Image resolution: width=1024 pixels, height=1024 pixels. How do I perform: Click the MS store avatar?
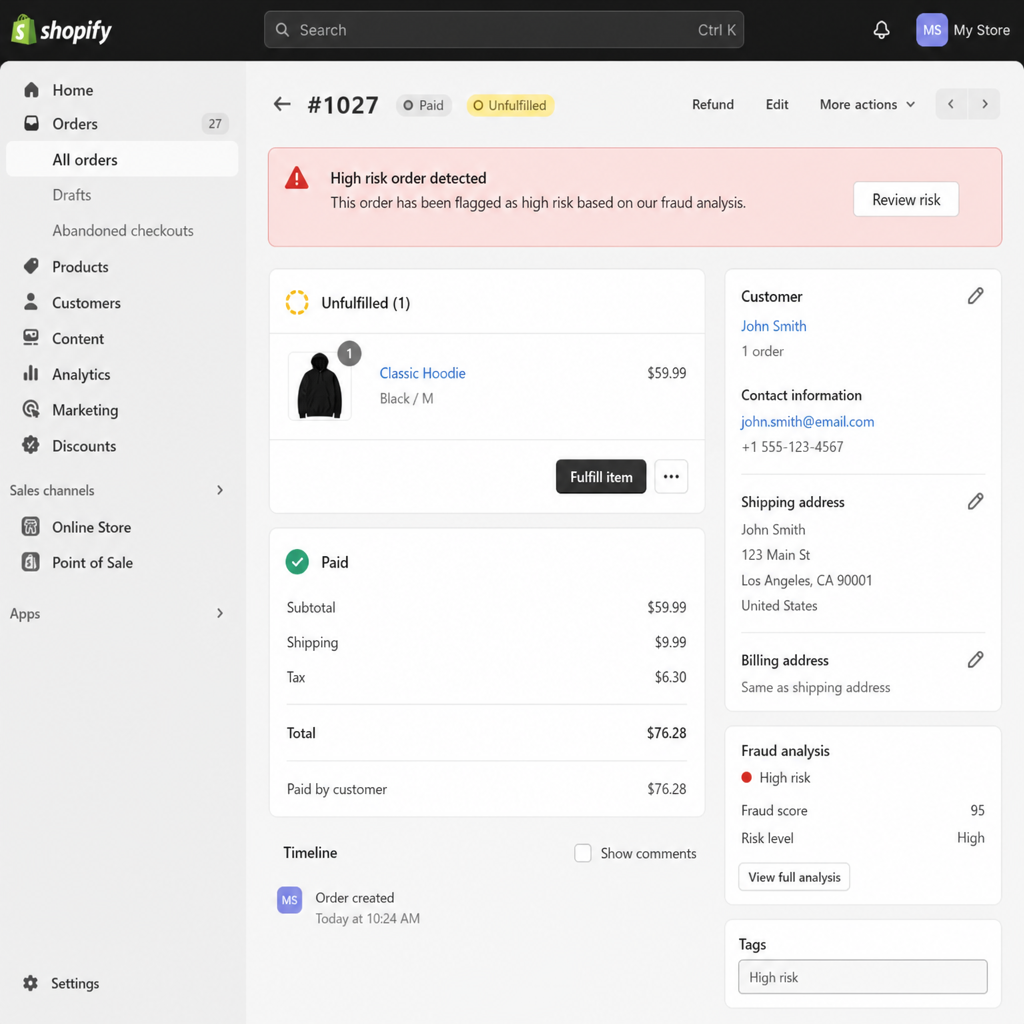pyautogui.click(x=932, y=30)
